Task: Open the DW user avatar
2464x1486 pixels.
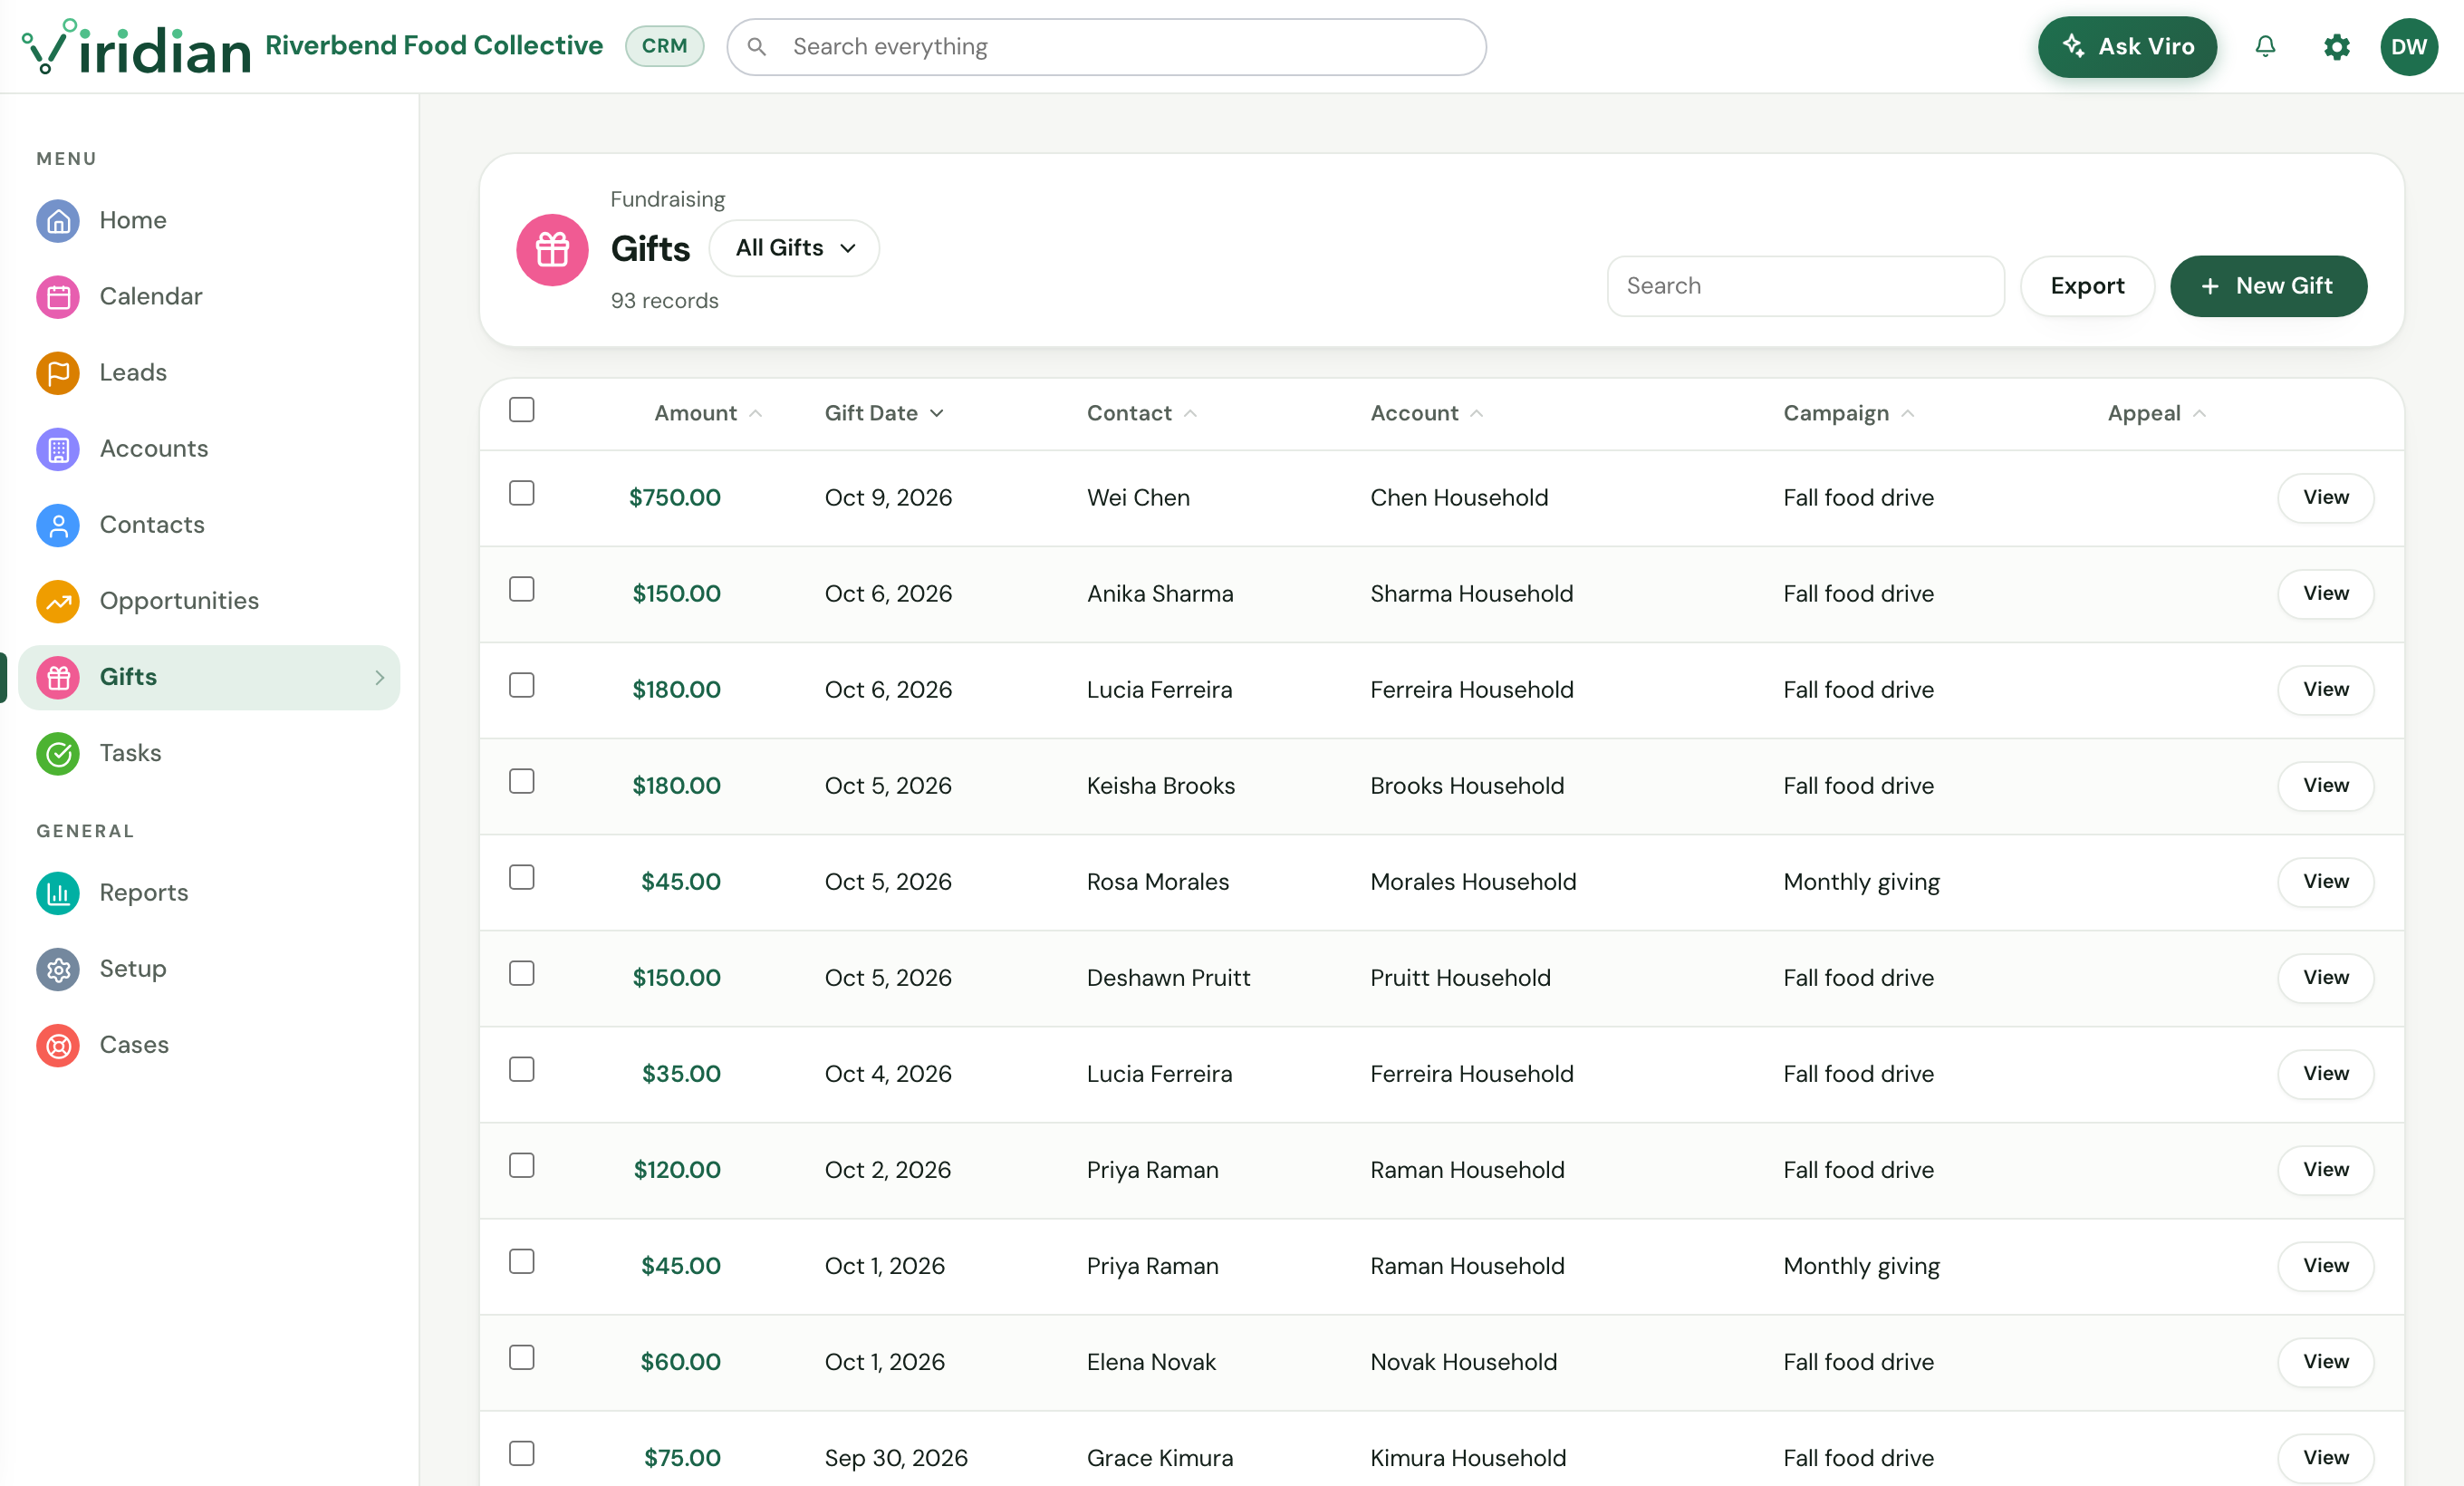Action: coord(2408,47)
